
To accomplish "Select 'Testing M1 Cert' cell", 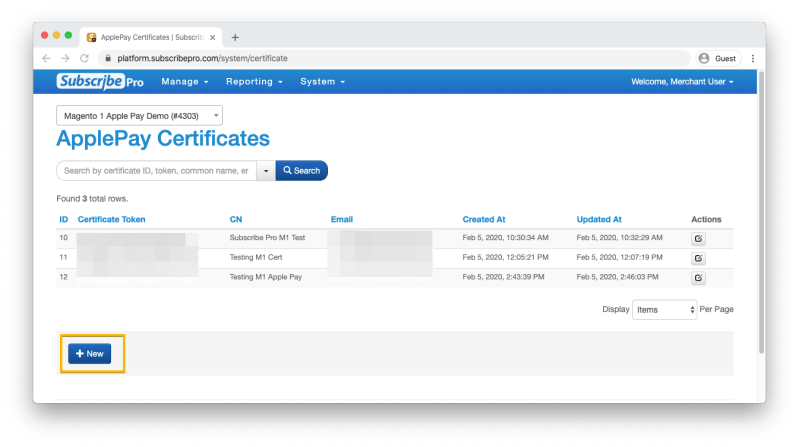I will click(256, 257).
